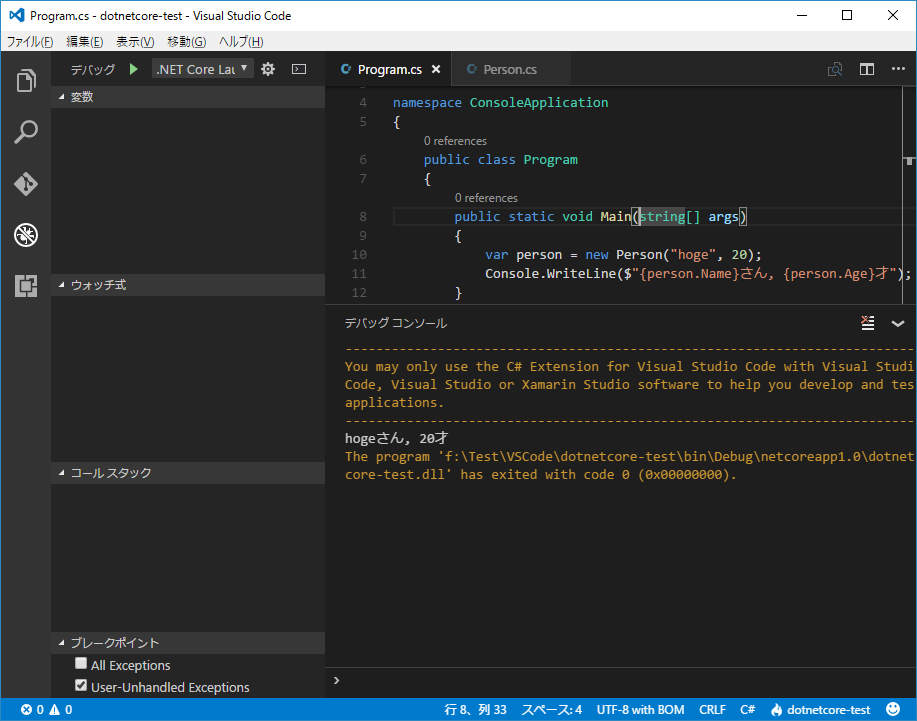The height and width of the screenshot is (721, 917).
Task: Open the 表示(V) menu
Action: (x=135, y=42)
